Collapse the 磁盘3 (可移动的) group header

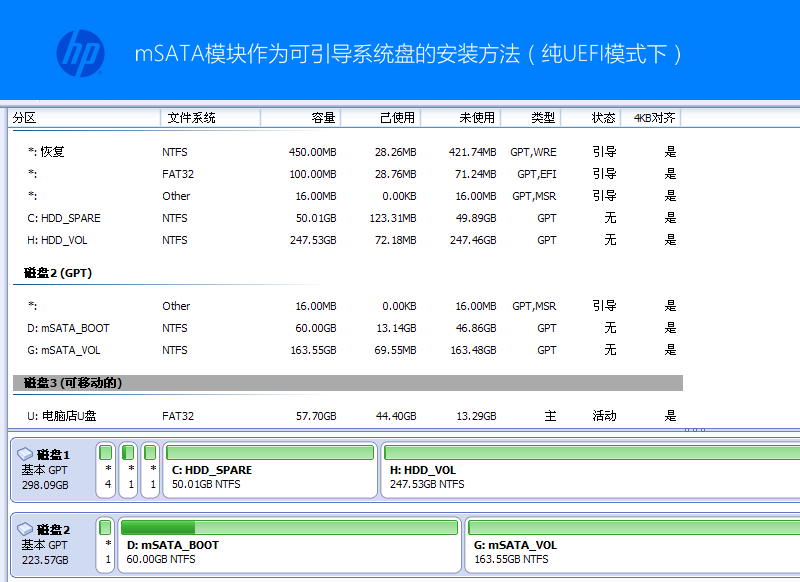point(72,383)
